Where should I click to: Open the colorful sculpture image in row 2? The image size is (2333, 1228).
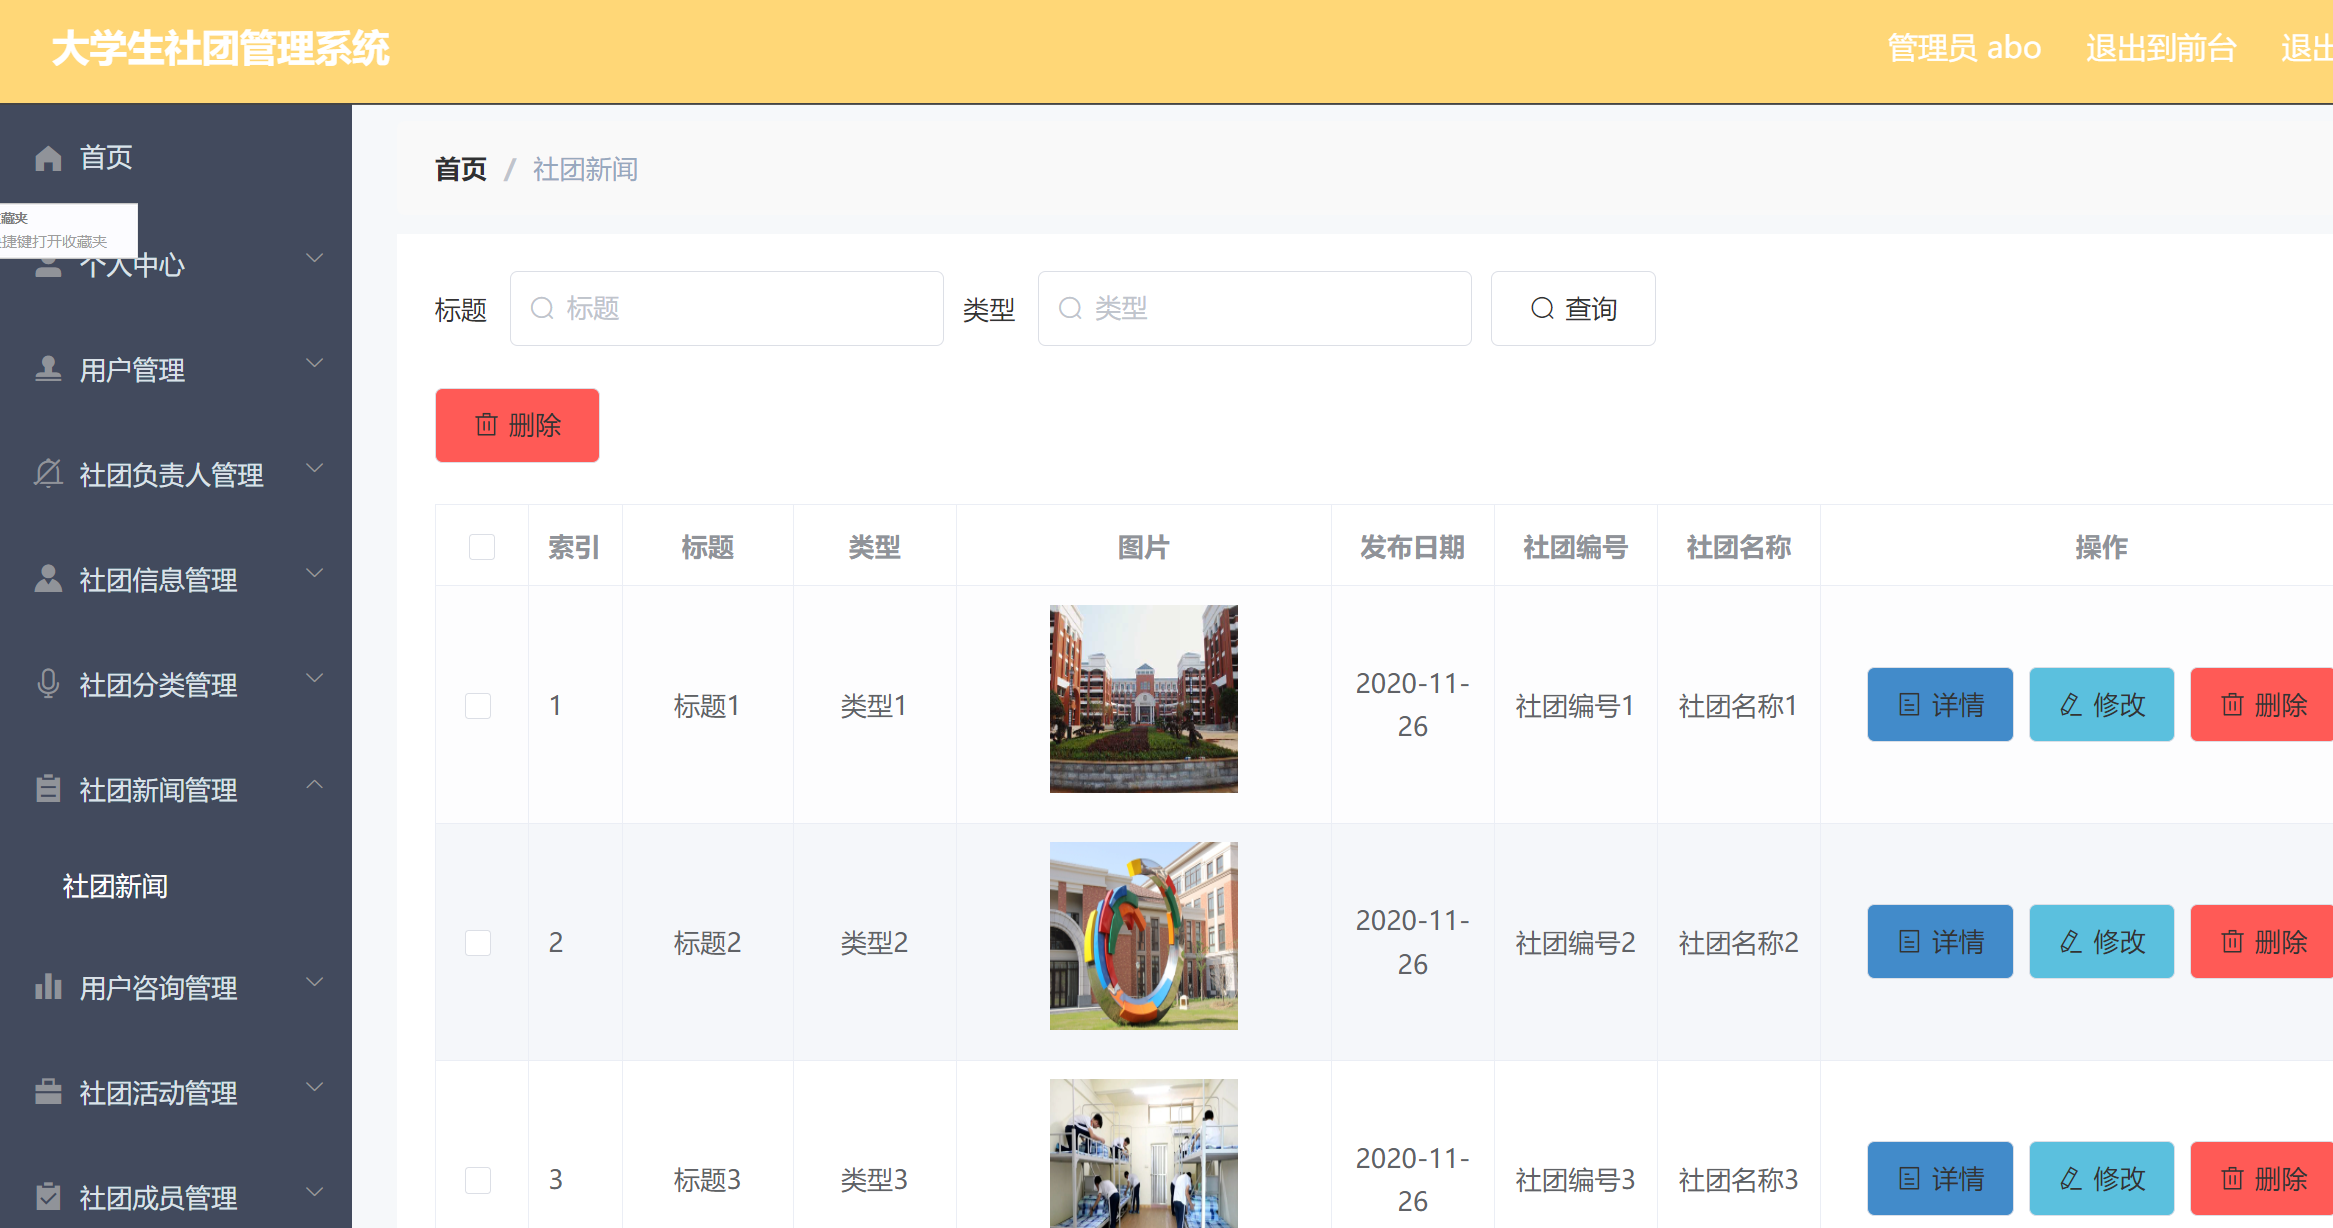[1144, 936]
